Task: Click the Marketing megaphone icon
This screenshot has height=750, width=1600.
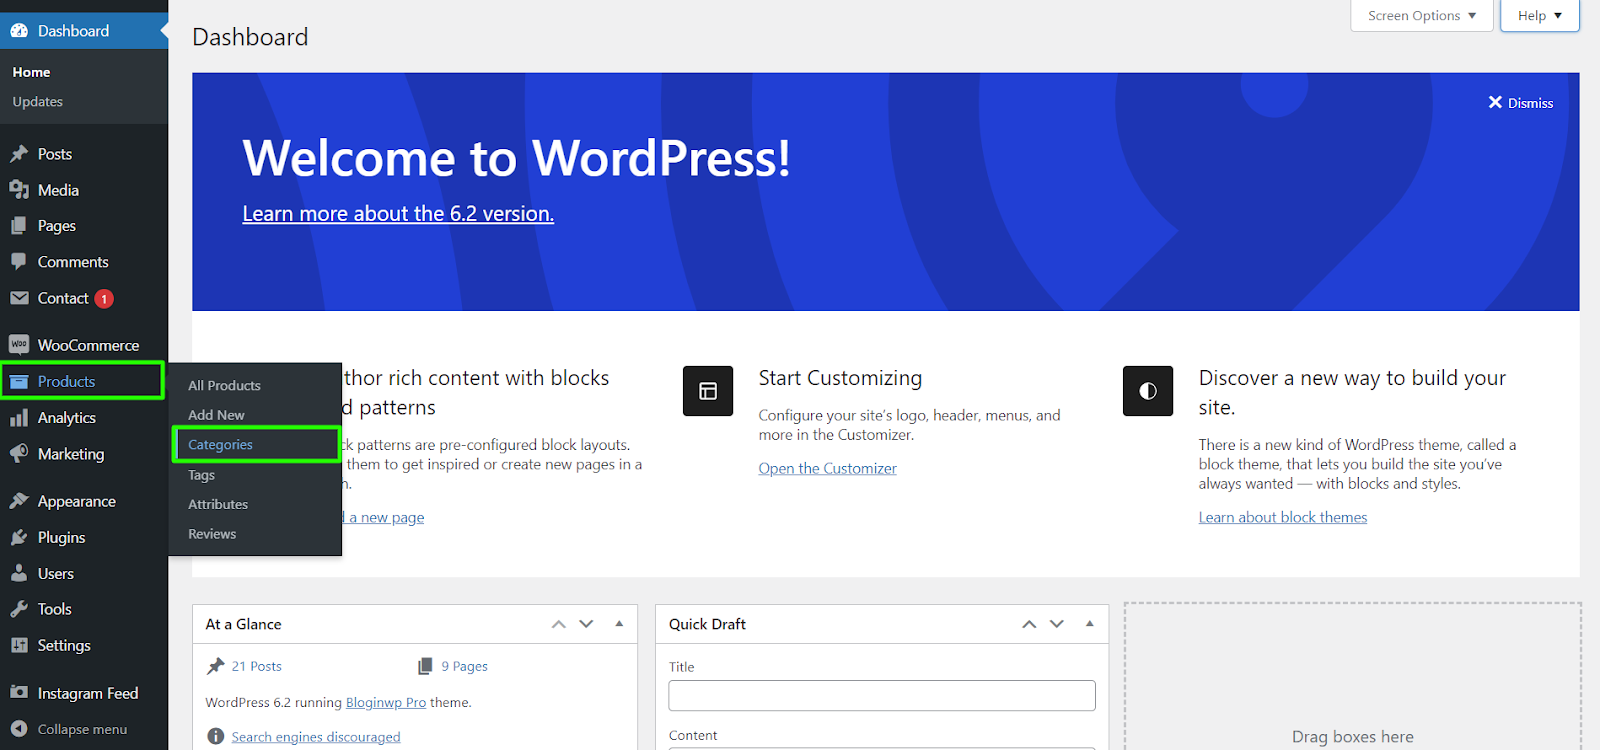Action: coord(19,454)
